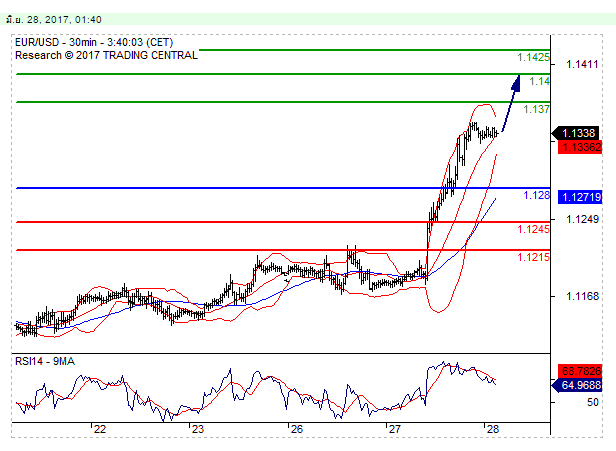Click the green 1.14 resistance label

[x=539, y=81]
